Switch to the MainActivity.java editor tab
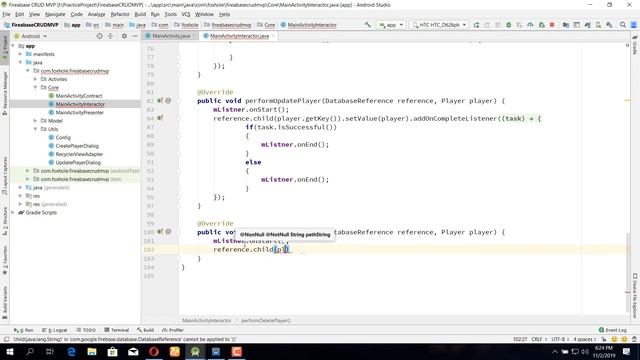640x360 pixels. [171, 36]
